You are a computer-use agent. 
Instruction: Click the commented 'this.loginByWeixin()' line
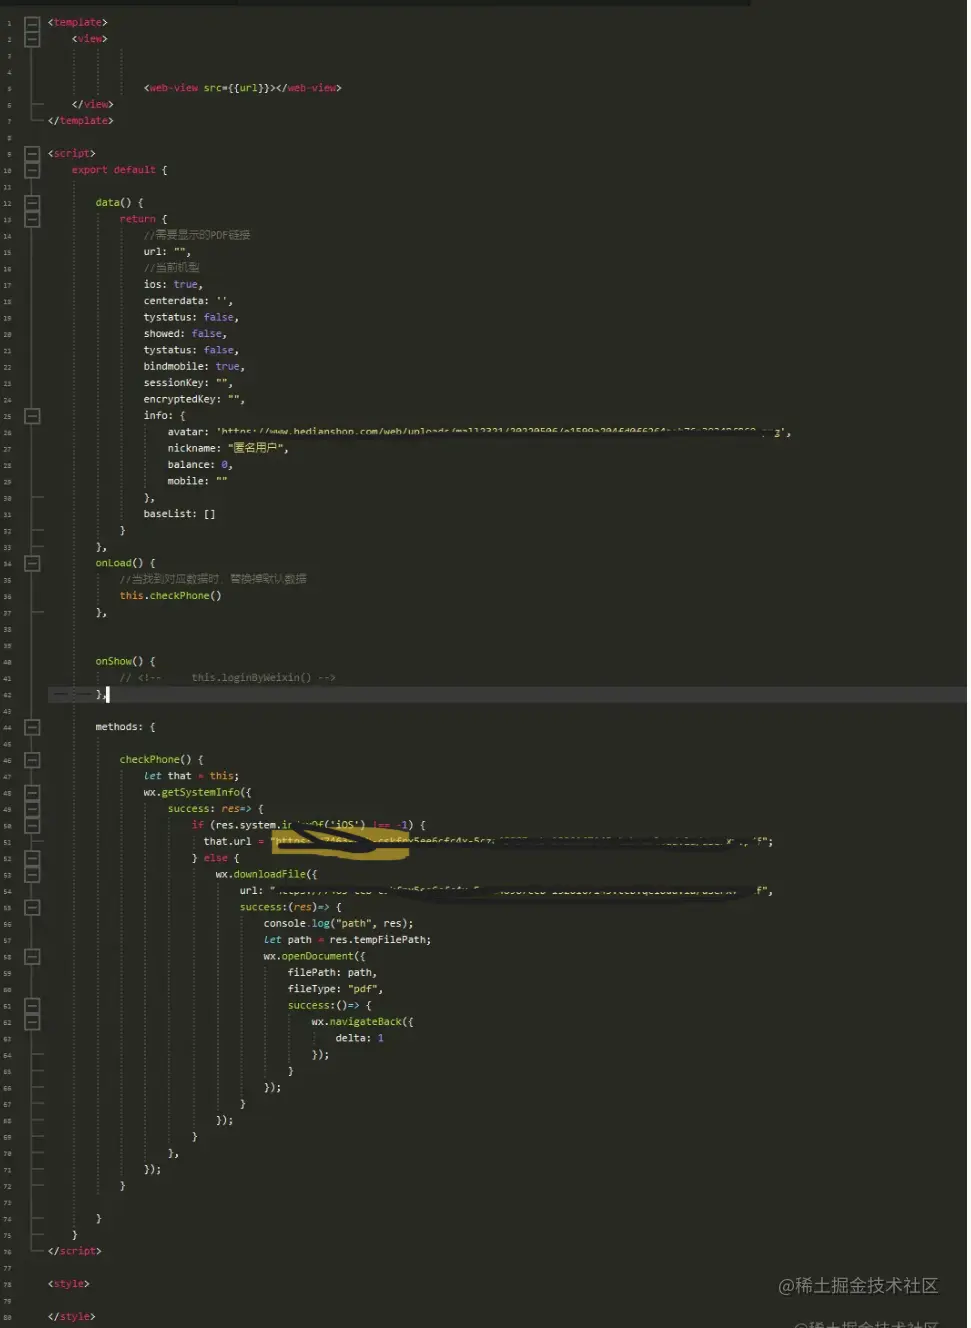point(227,678)
